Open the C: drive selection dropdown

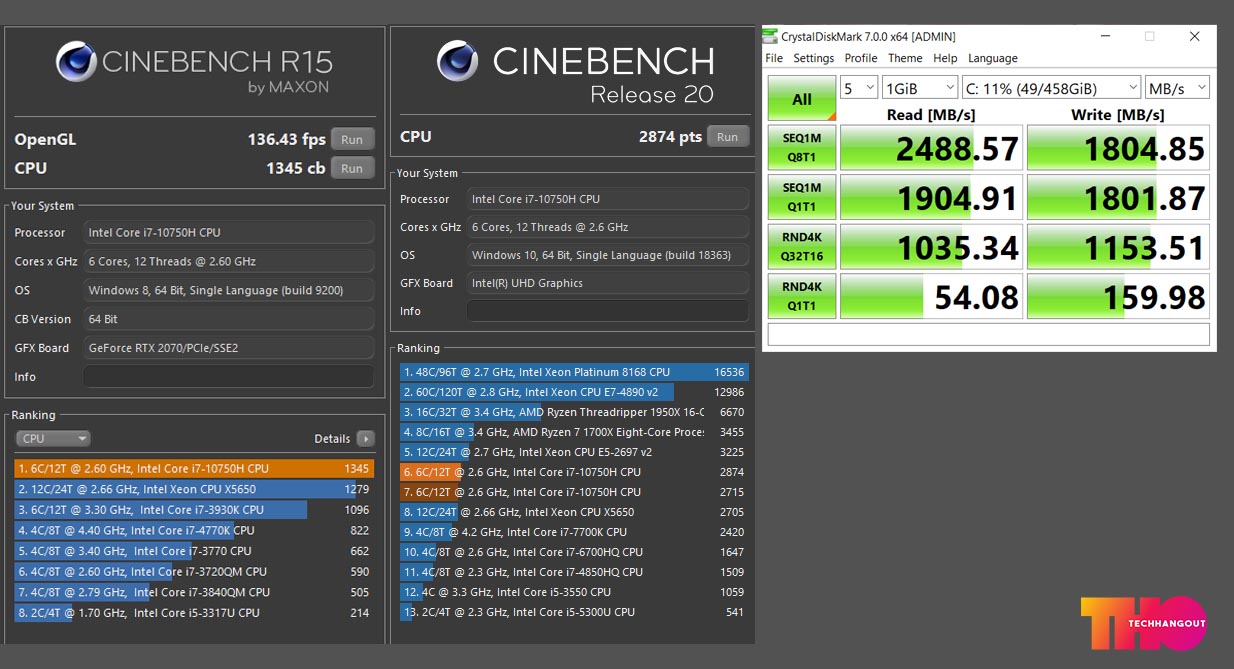pos(1052,88)
